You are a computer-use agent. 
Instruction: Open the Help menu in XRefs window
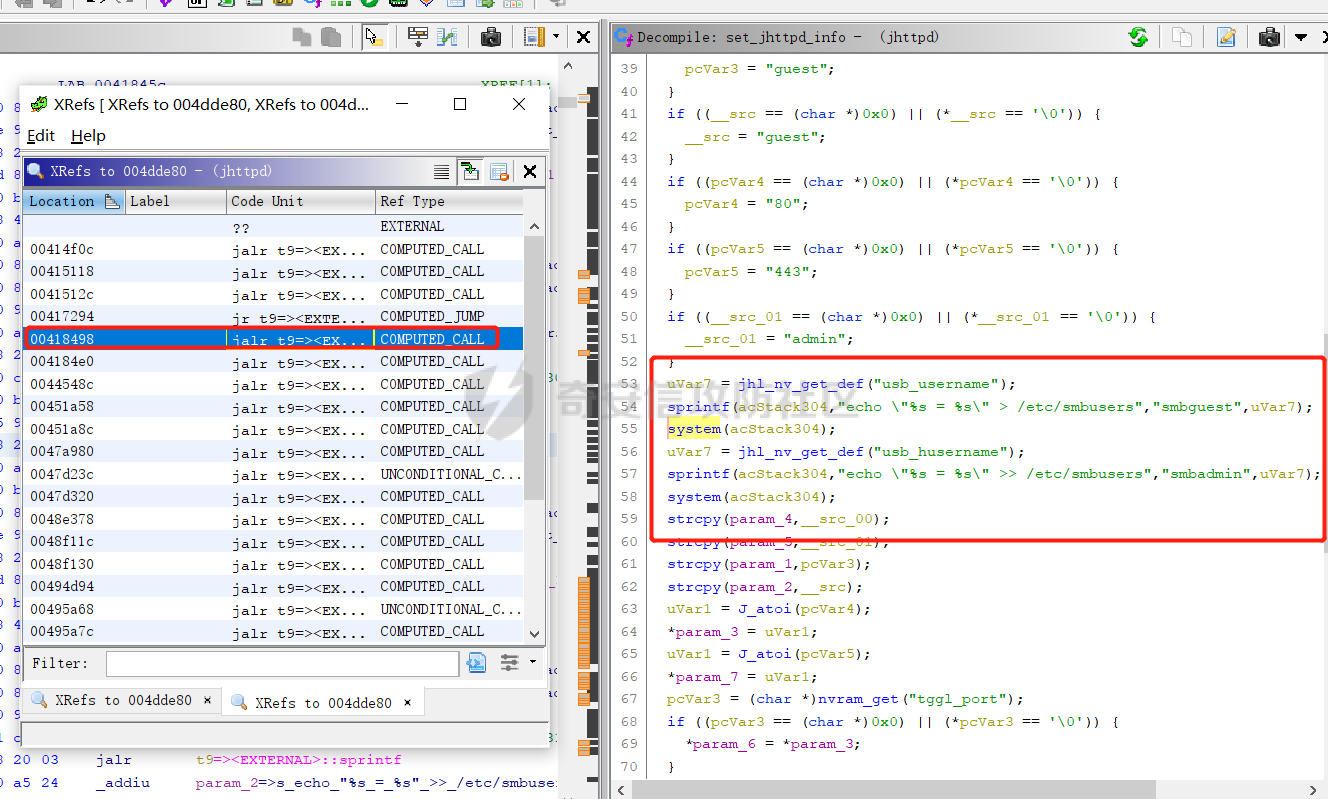(88, 136)
